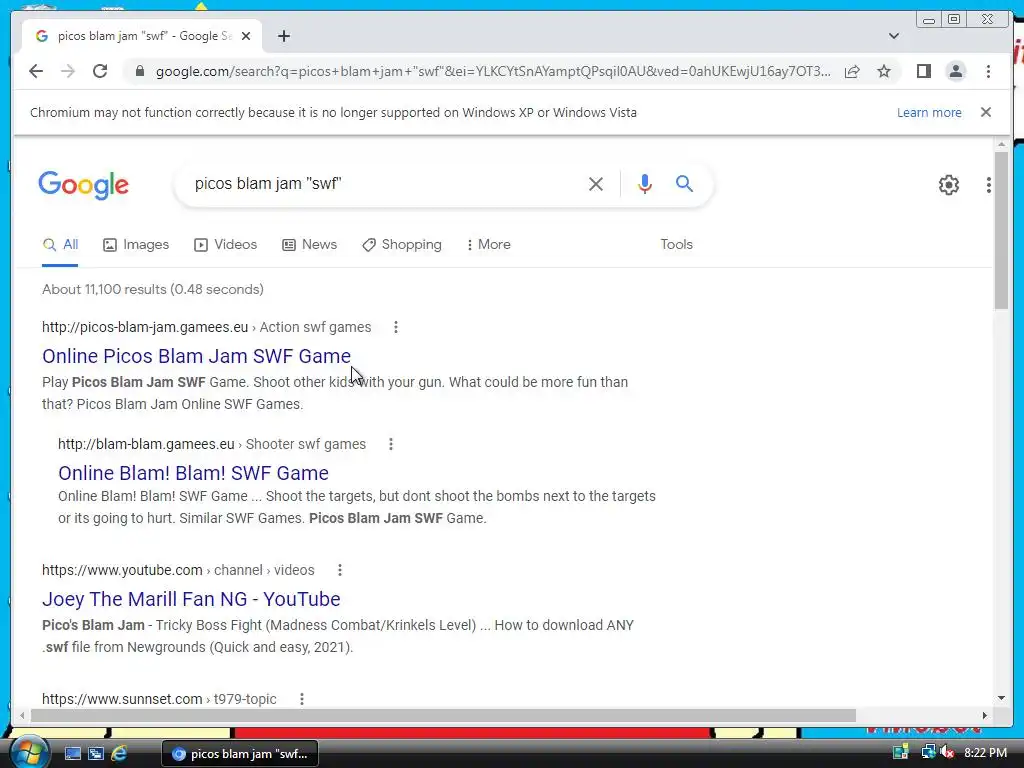Open Google quick settings gear

click(949, 185)
